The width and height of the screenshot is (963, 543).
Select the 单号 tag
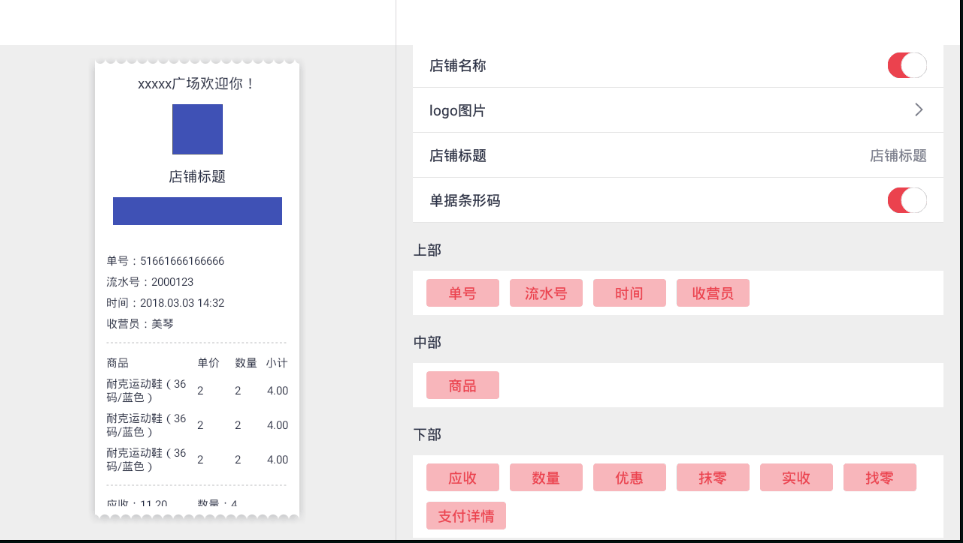tap(462, 293)
